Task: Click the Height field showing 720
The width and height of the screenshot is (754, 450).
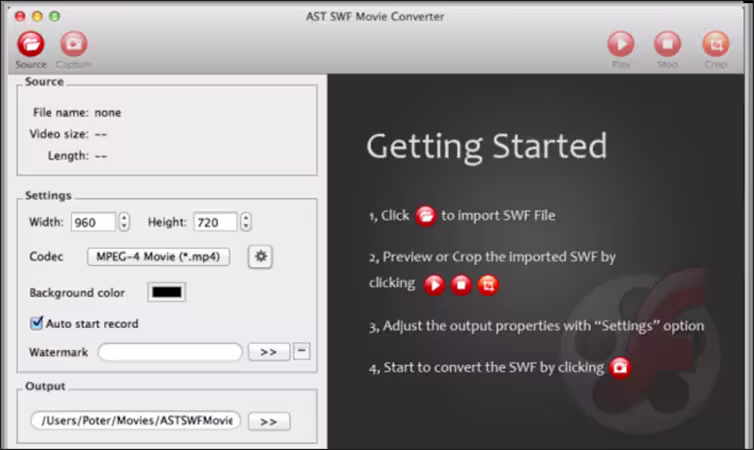Action: (215, 222)
